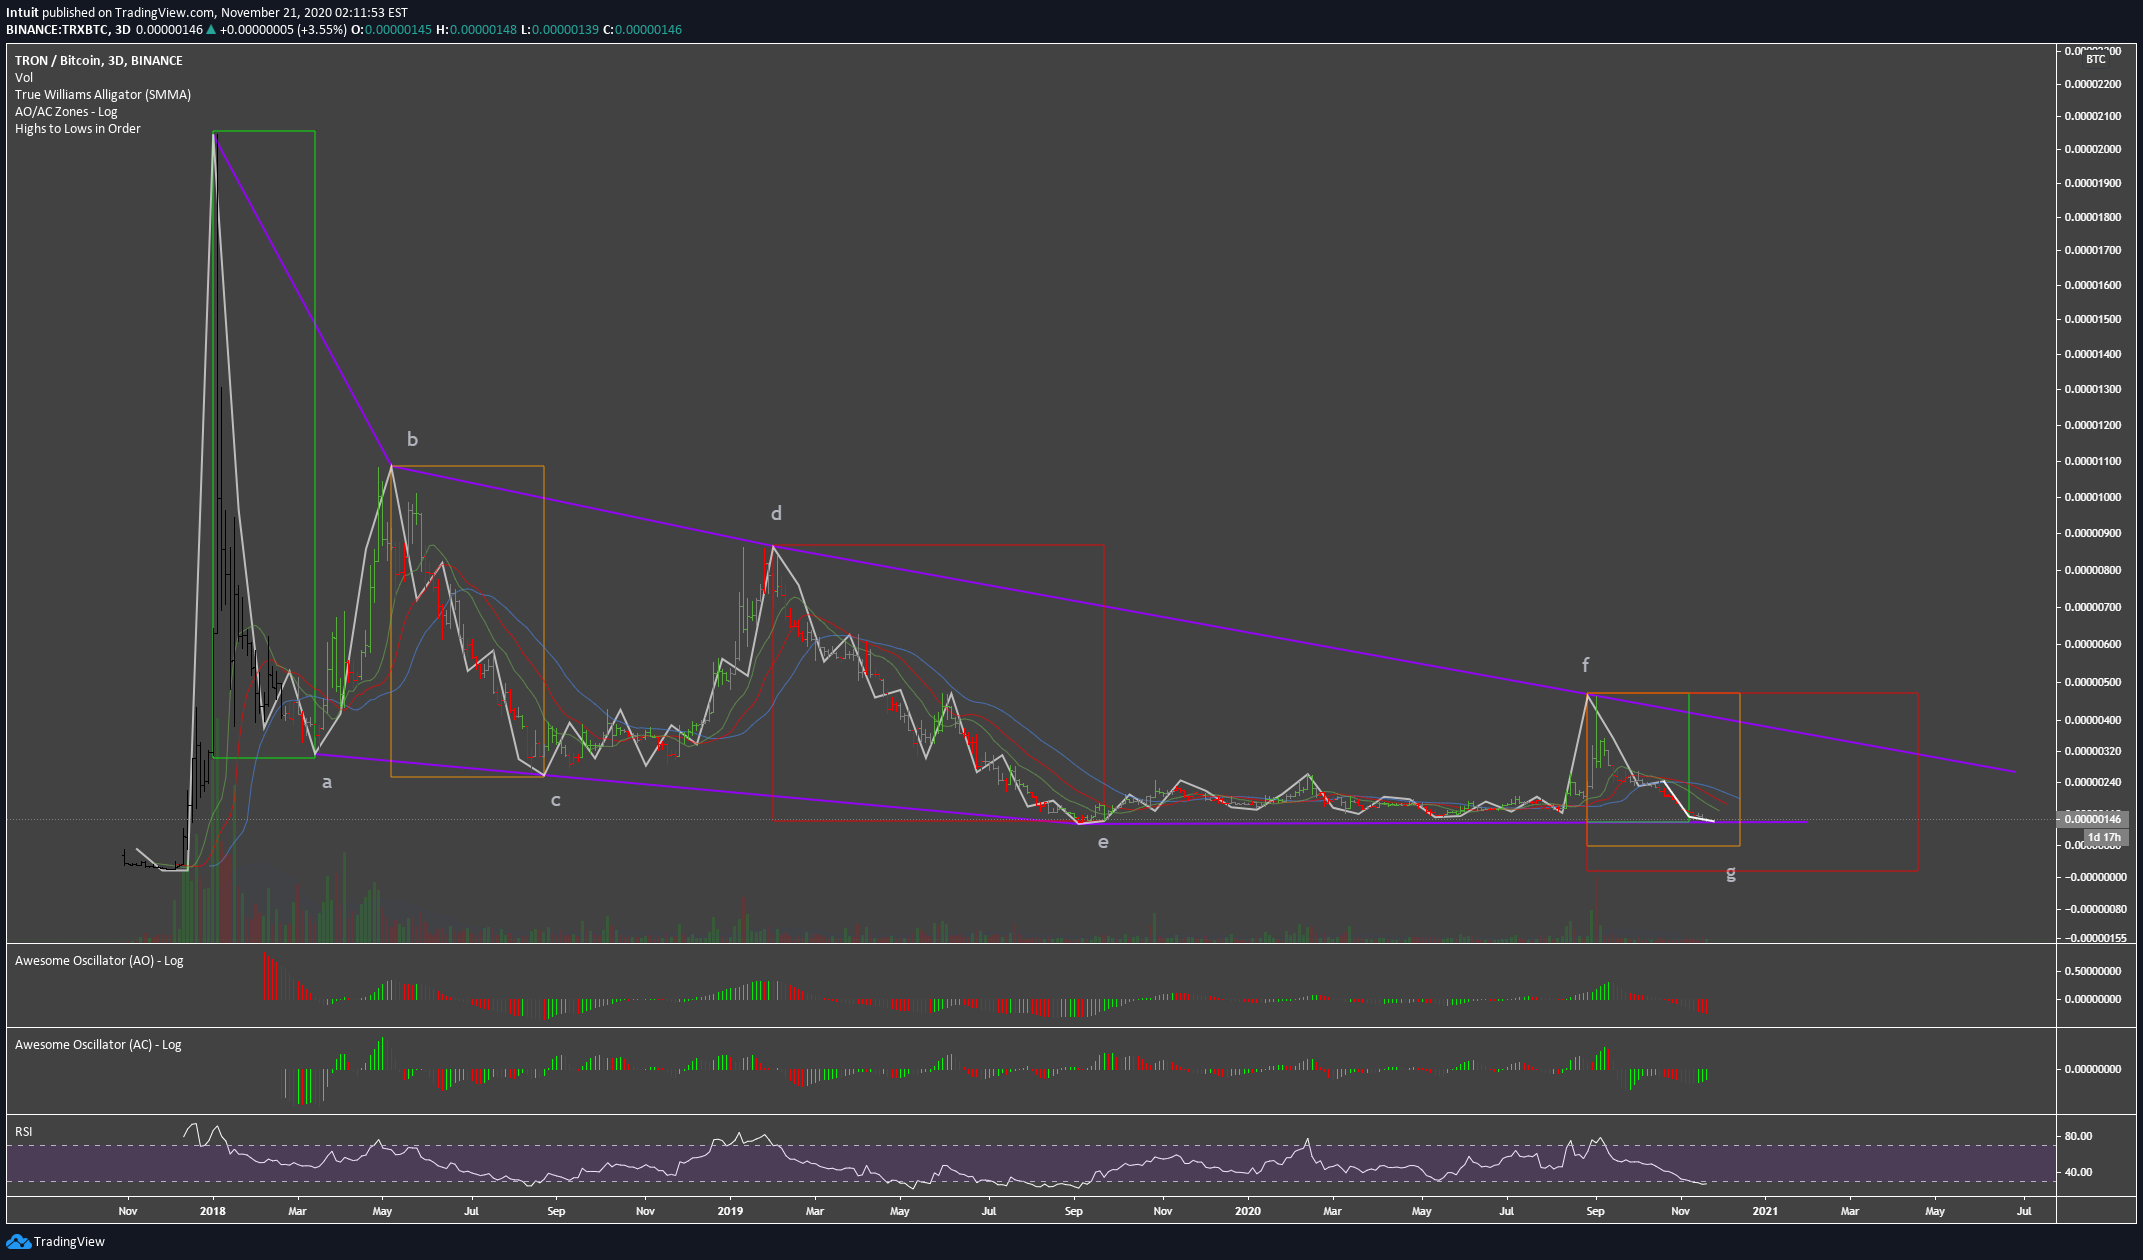Click wave label 'f' on the chart
The width and height of the screenshot is (2143, 1260).
[1585, 665]
